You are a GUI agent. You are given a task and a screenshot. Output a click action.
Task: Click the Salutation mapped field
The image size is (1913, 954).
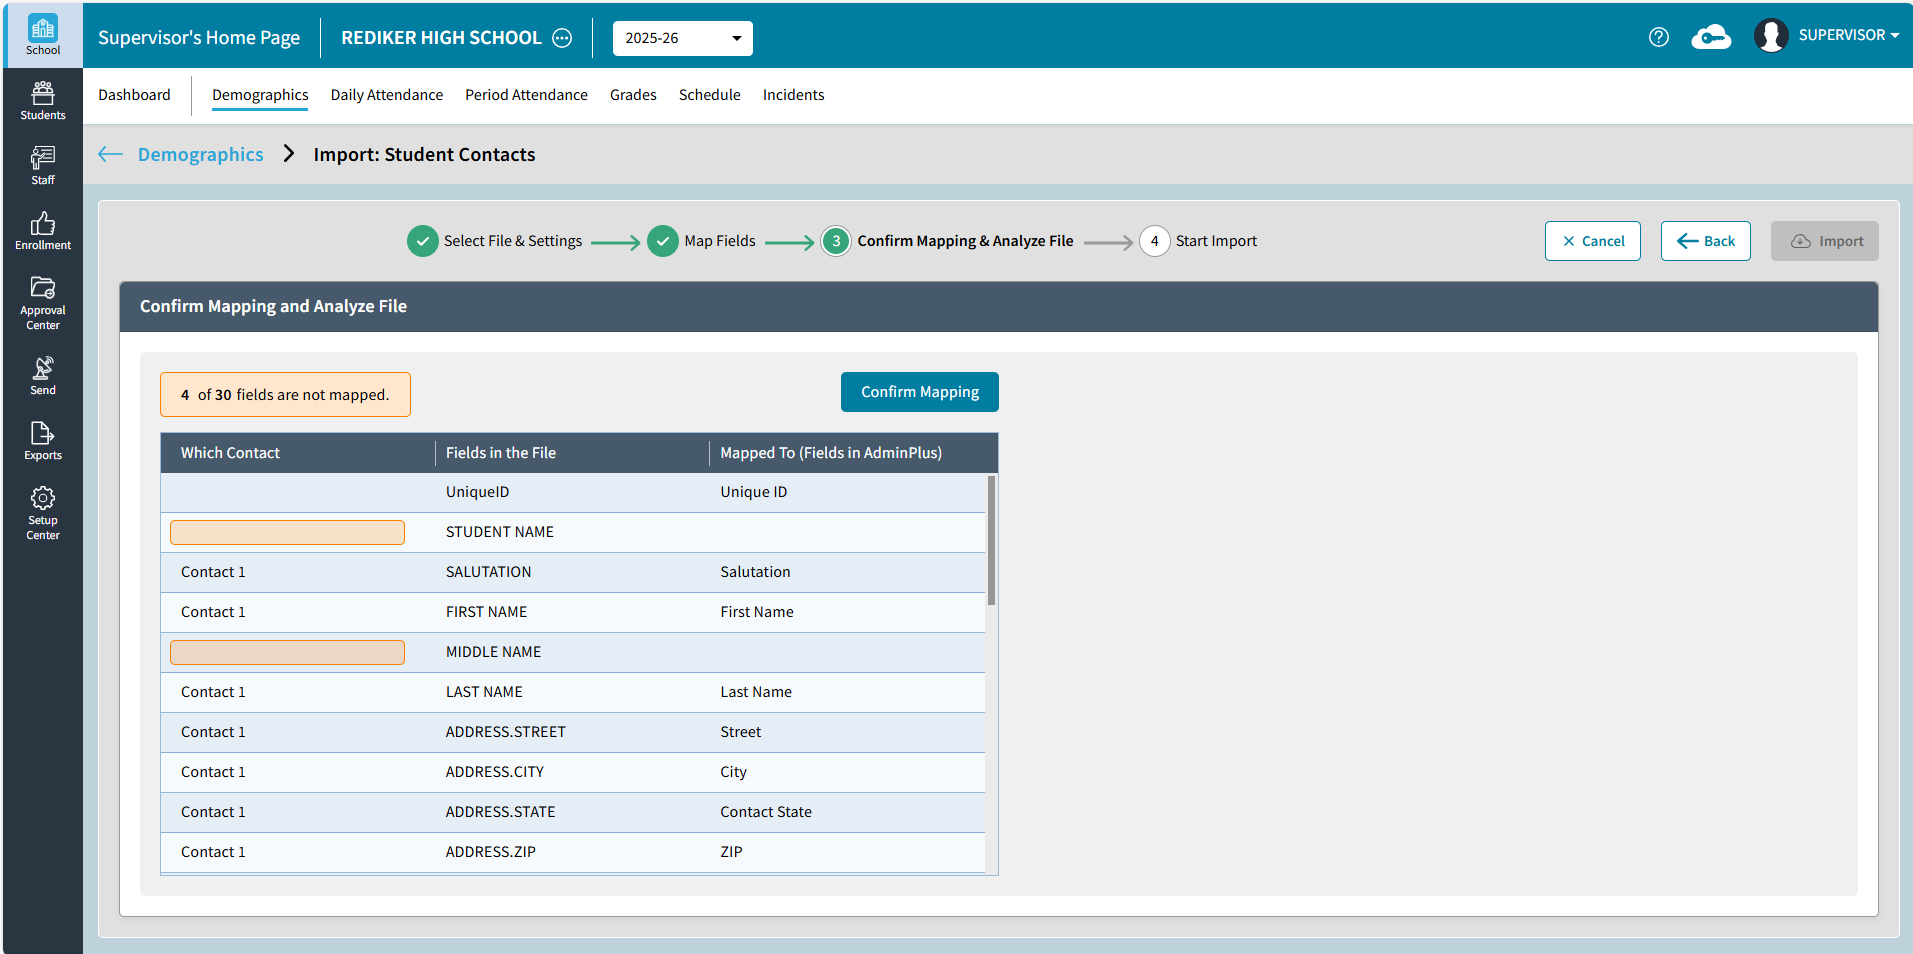755,572
